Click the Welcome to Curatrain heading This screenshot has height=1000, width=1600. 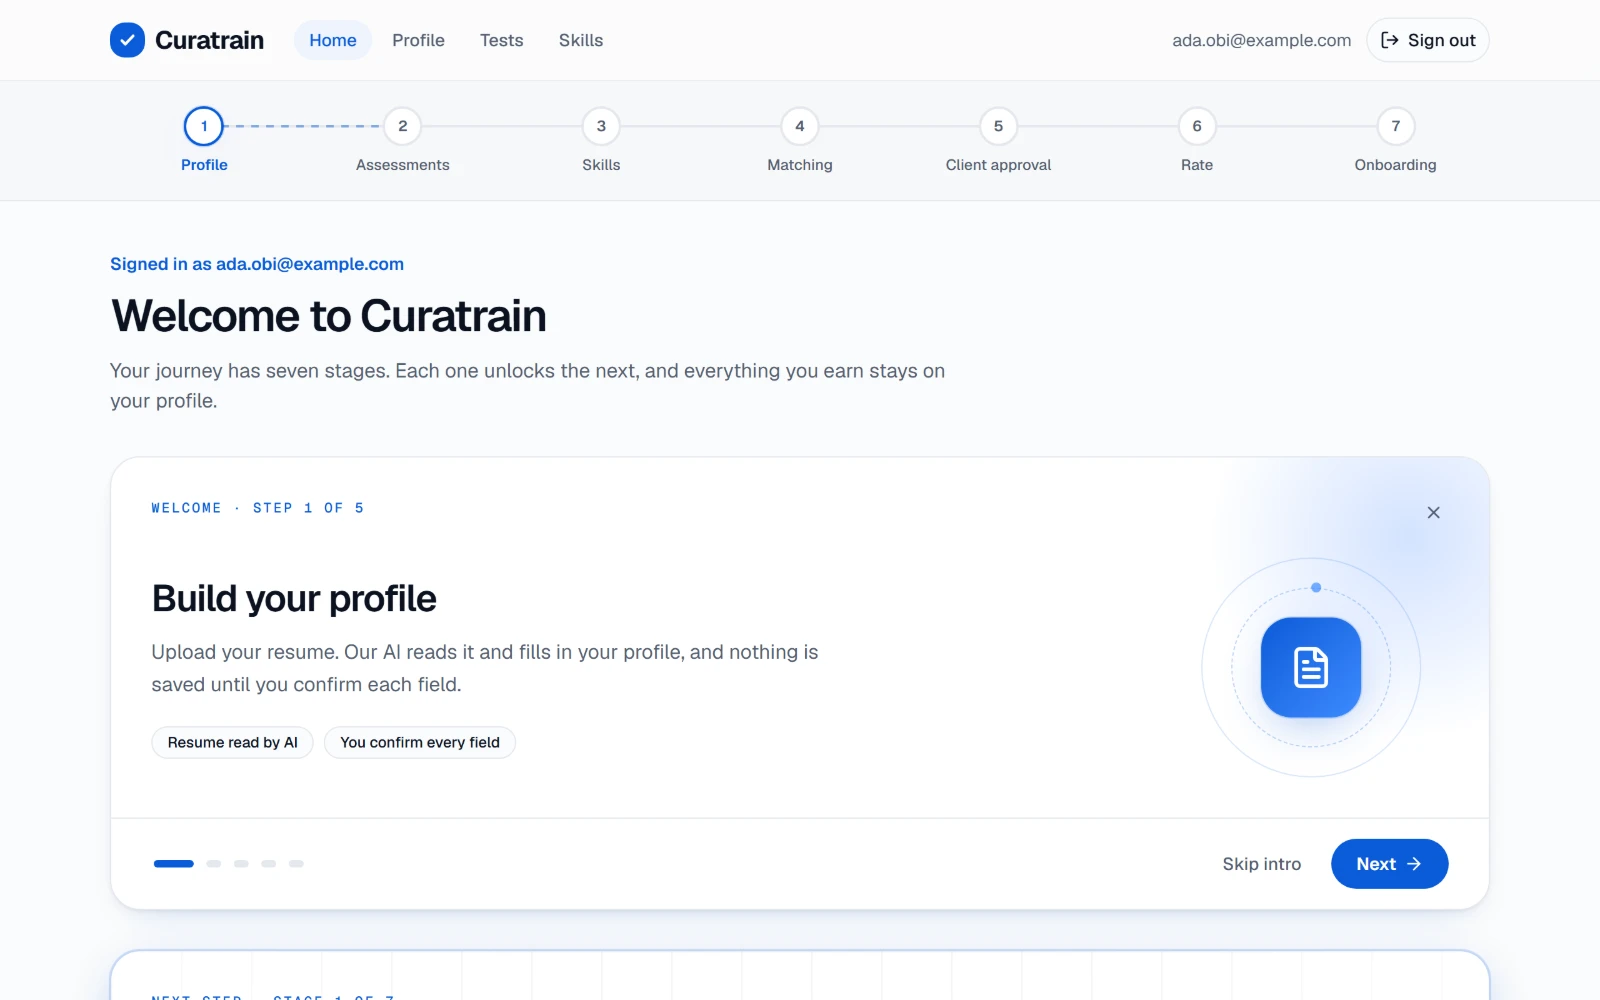329,316
